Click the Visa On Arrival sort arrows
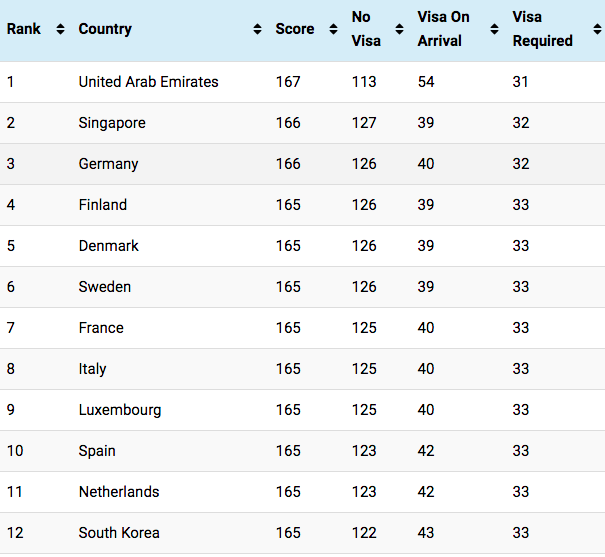Screen dimensions: 605x557 pos(494,29)
